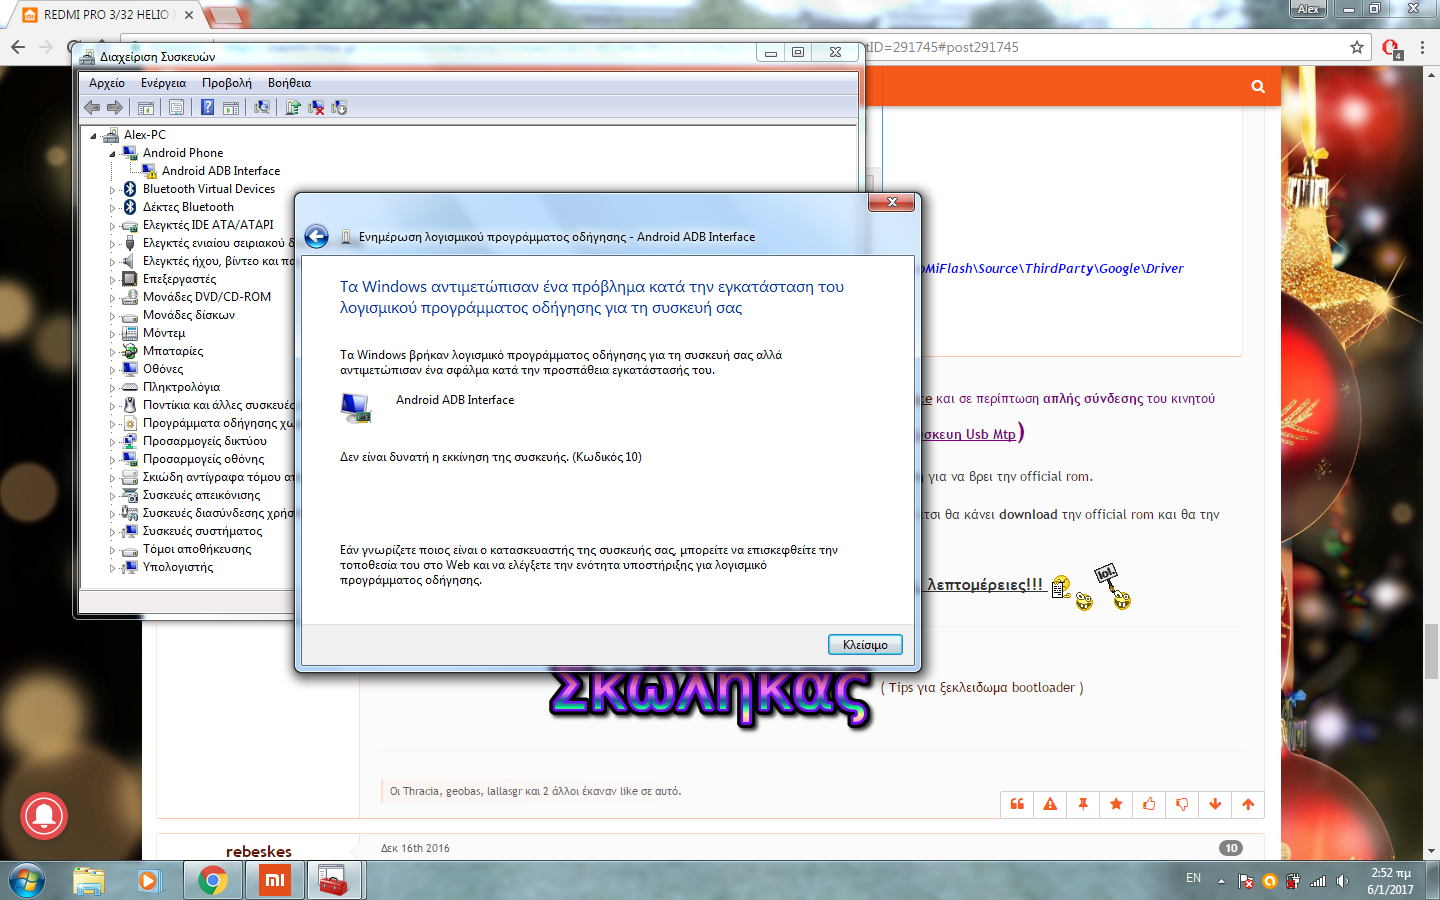Collapse the Android Phone tree node

point(113,154)
